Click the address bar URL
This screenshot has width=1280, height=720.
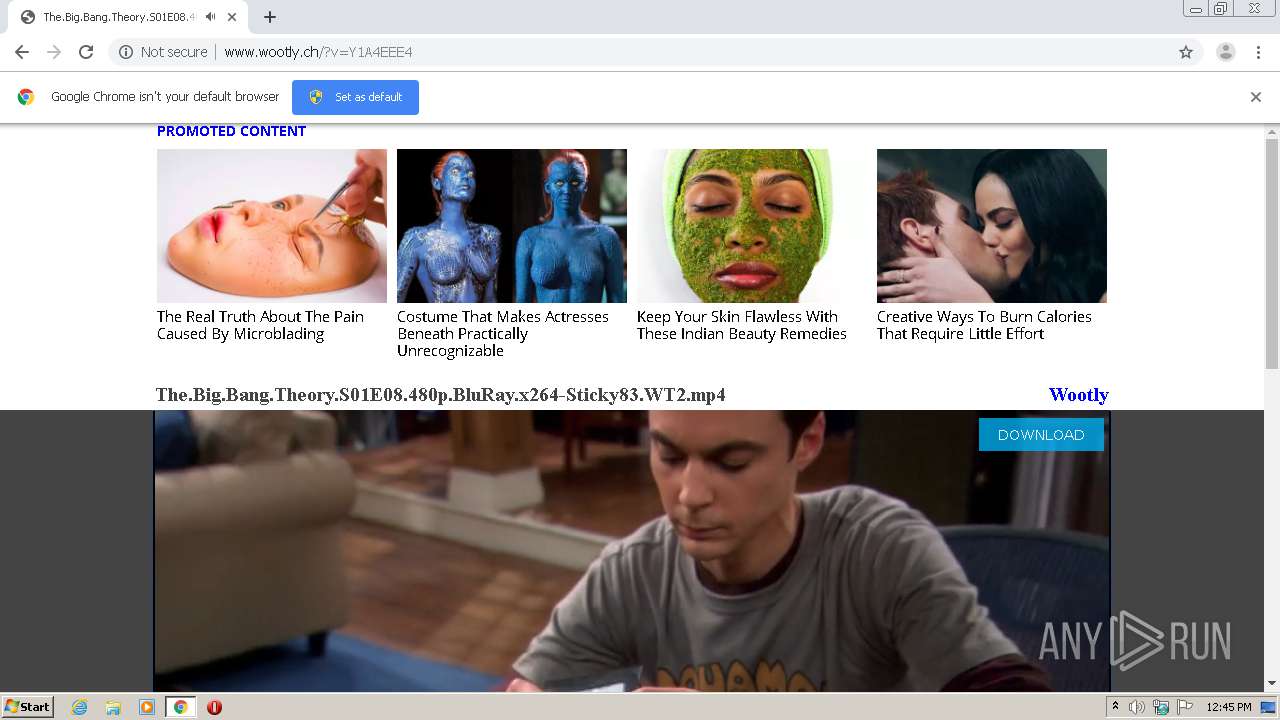(x=318, y=52)
